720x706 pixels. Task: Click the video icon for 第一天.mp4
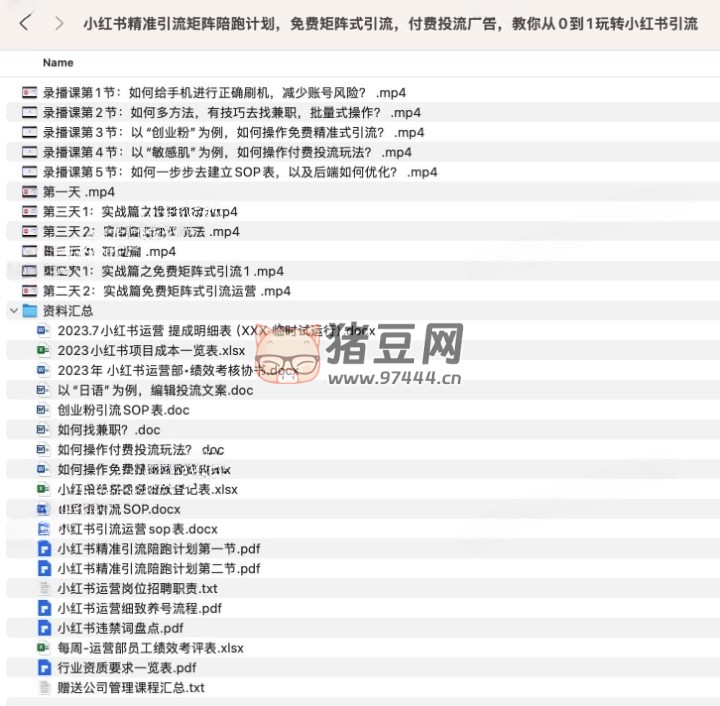tap(29, 192)
